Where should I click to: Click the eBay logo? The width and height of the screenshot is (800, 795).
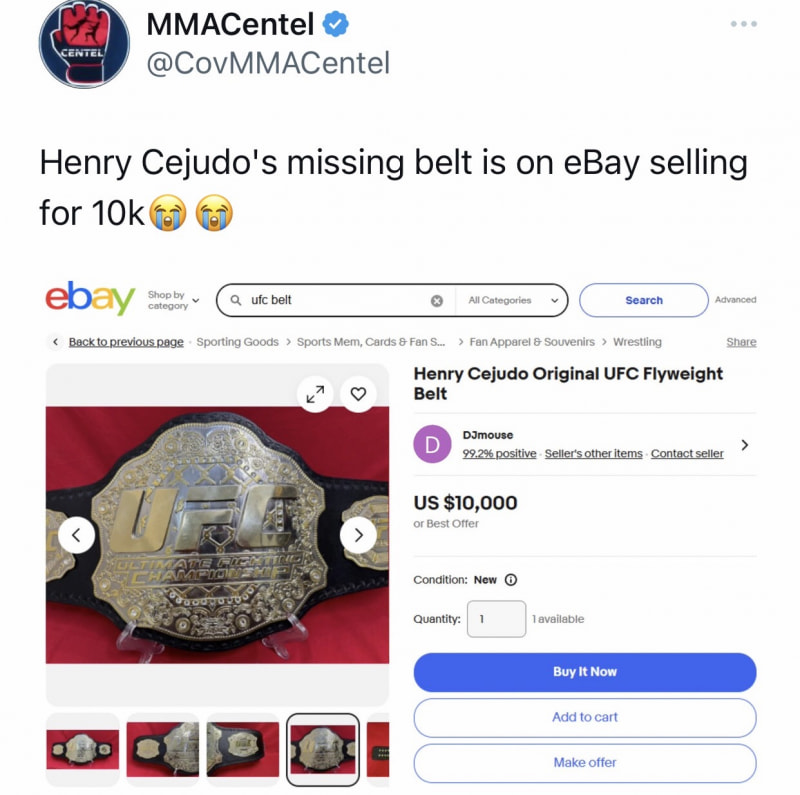(x=90, y=299)
